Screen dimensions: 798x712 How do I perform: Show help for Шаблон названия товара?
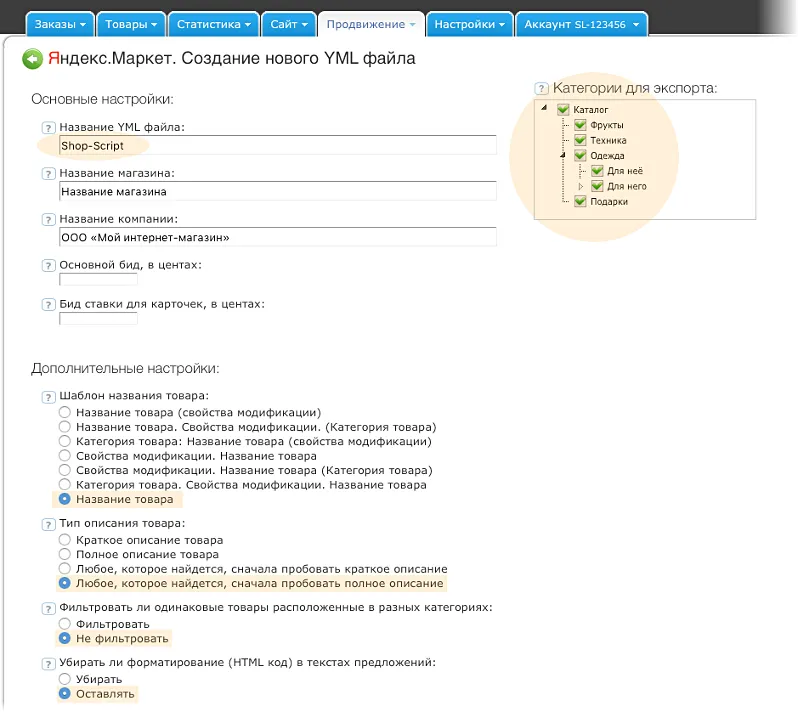(48, 397)
